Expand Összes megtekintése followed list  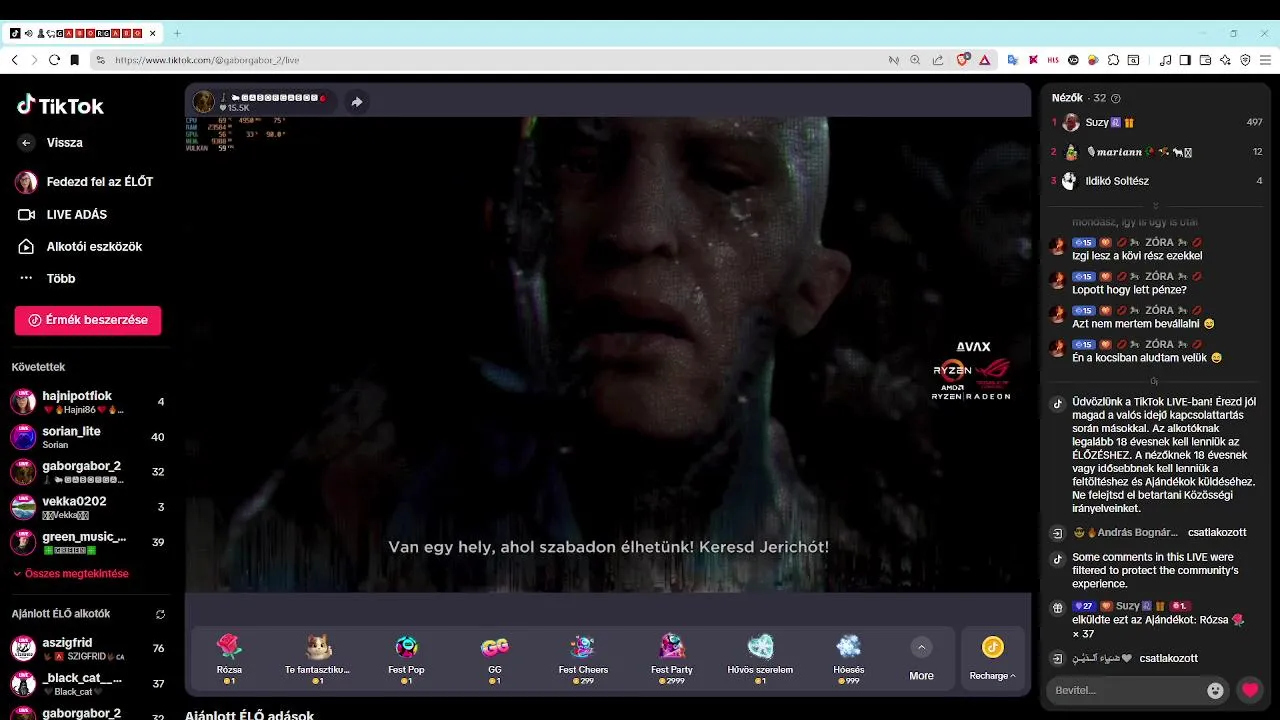click(70, 574)
